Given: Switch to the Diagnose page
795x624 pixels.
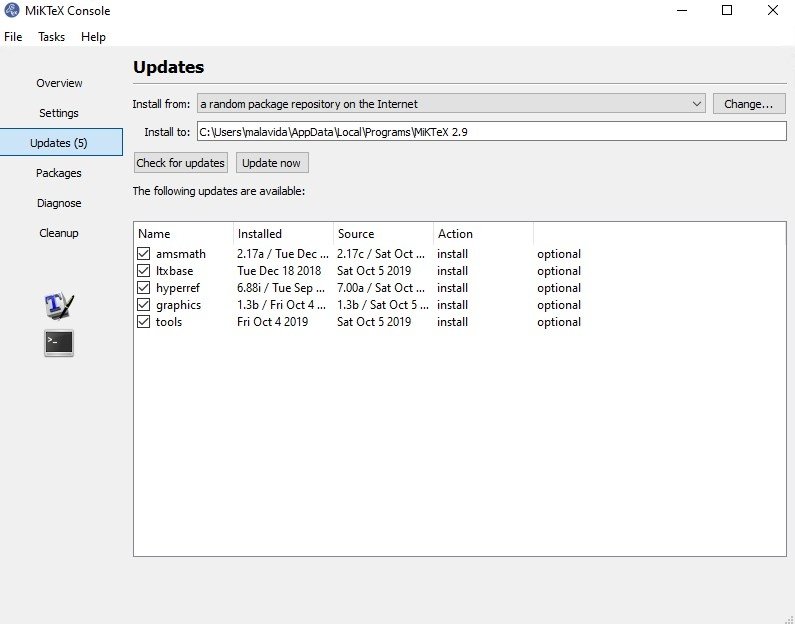Looking at the screenshot, I should (59, 203).
